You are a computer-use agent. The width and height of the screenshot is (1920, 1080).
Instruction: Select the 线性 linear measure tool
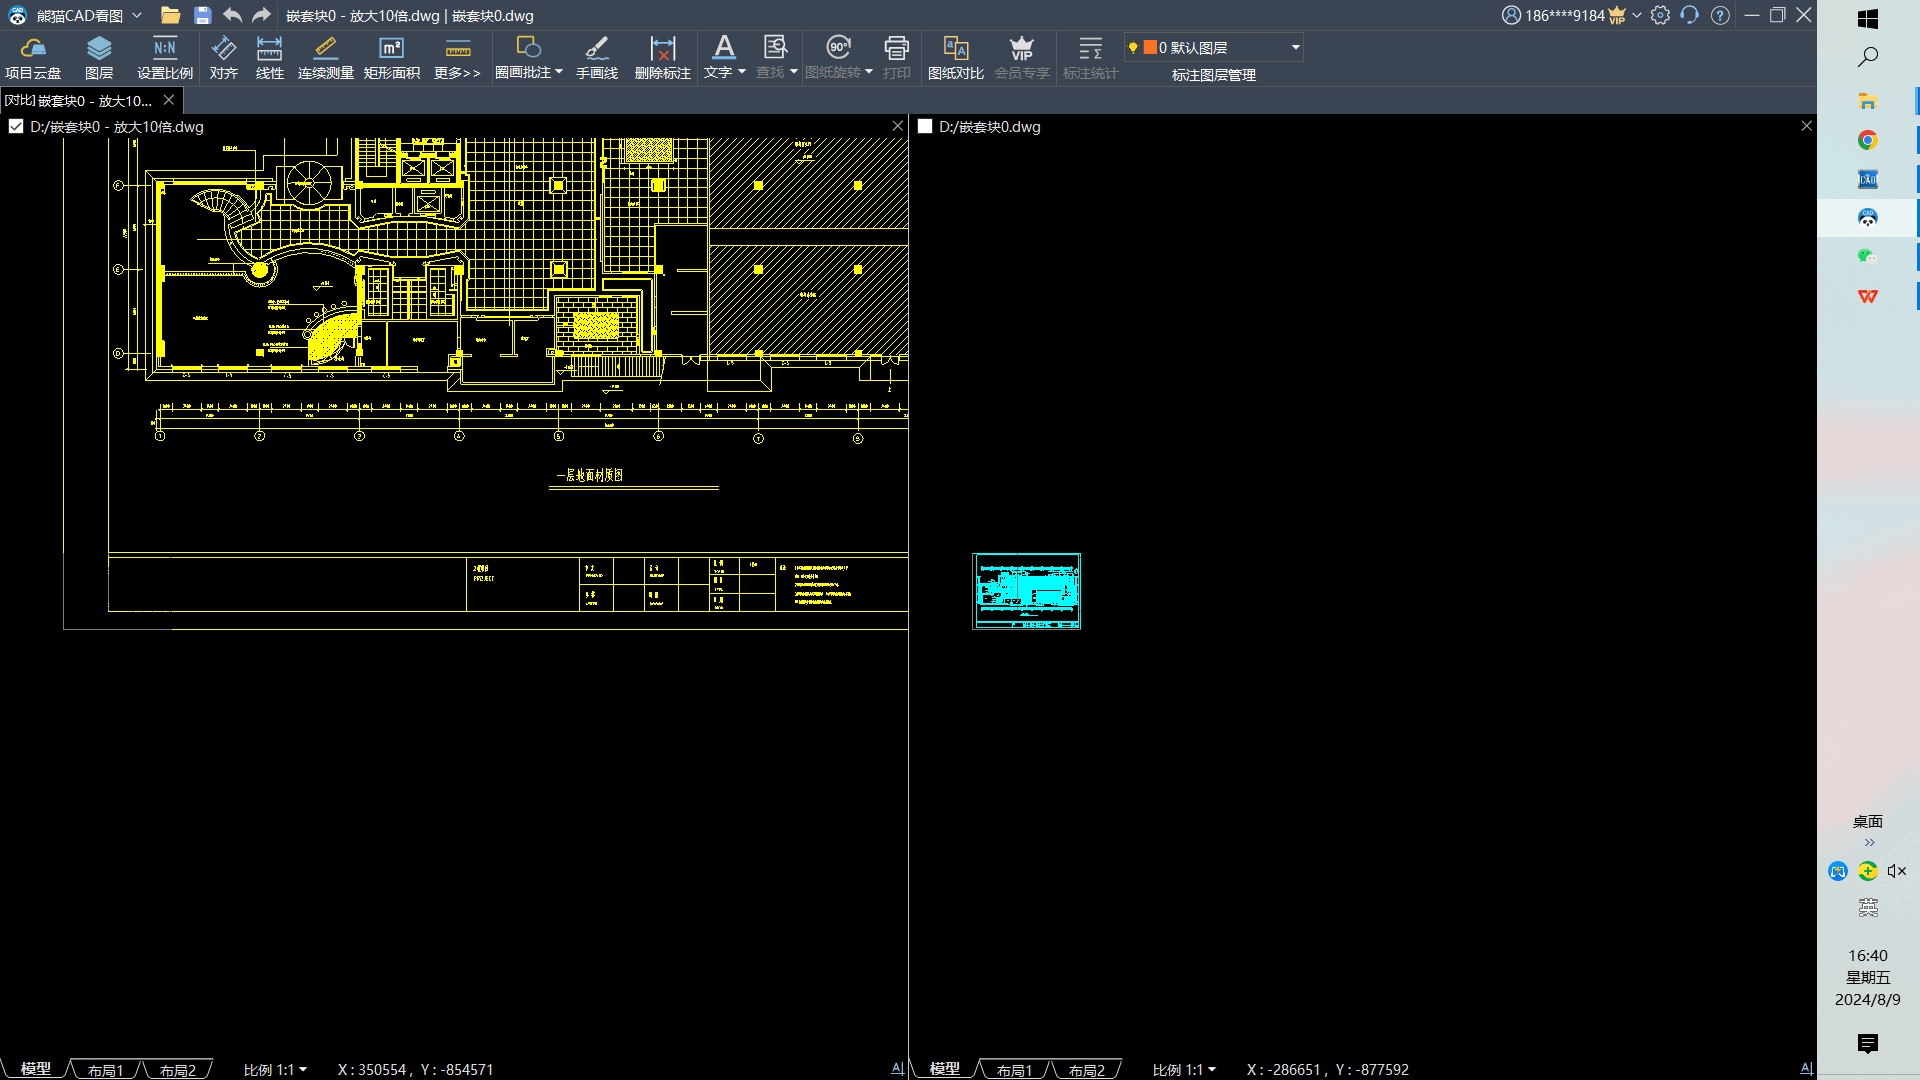click(270, 58)
